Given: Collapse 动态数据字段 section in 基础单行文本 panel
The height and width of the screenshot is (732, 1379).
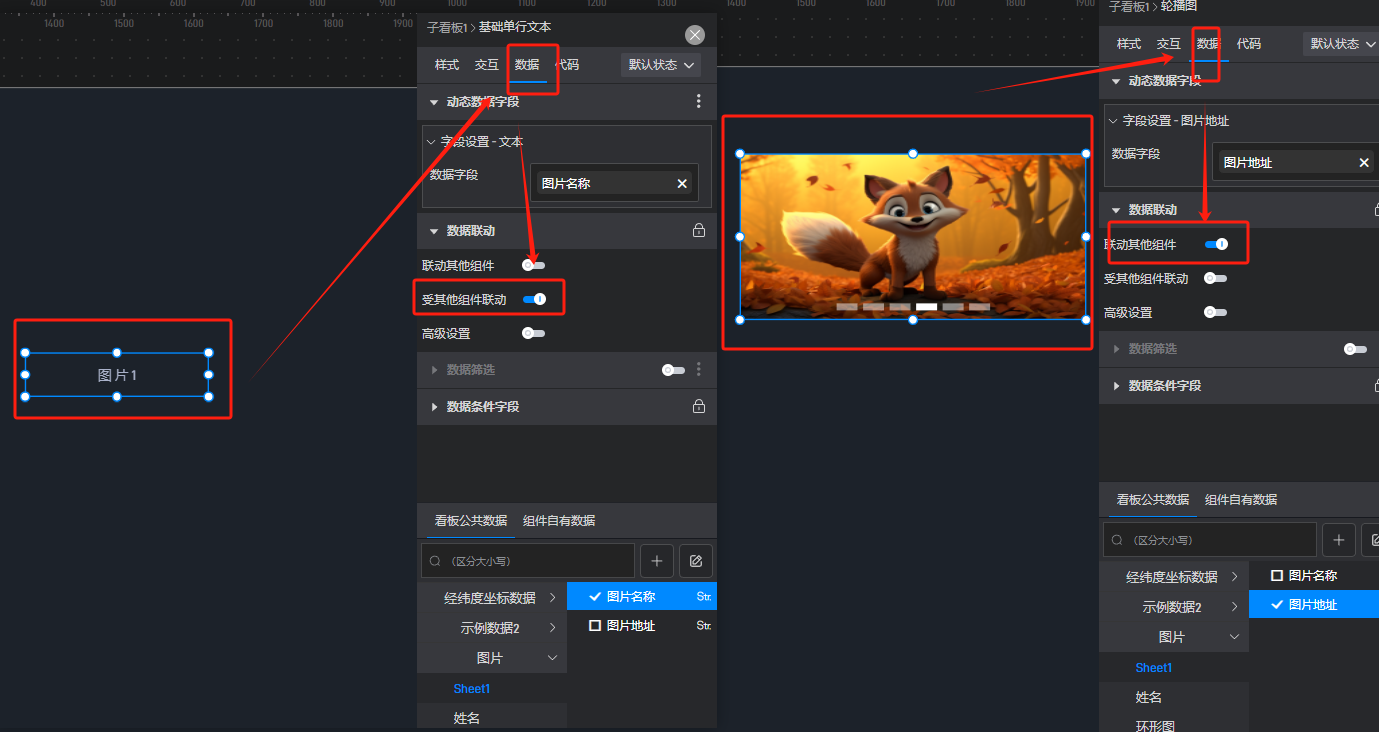Looking at the screenshot, I should [434, 102].
